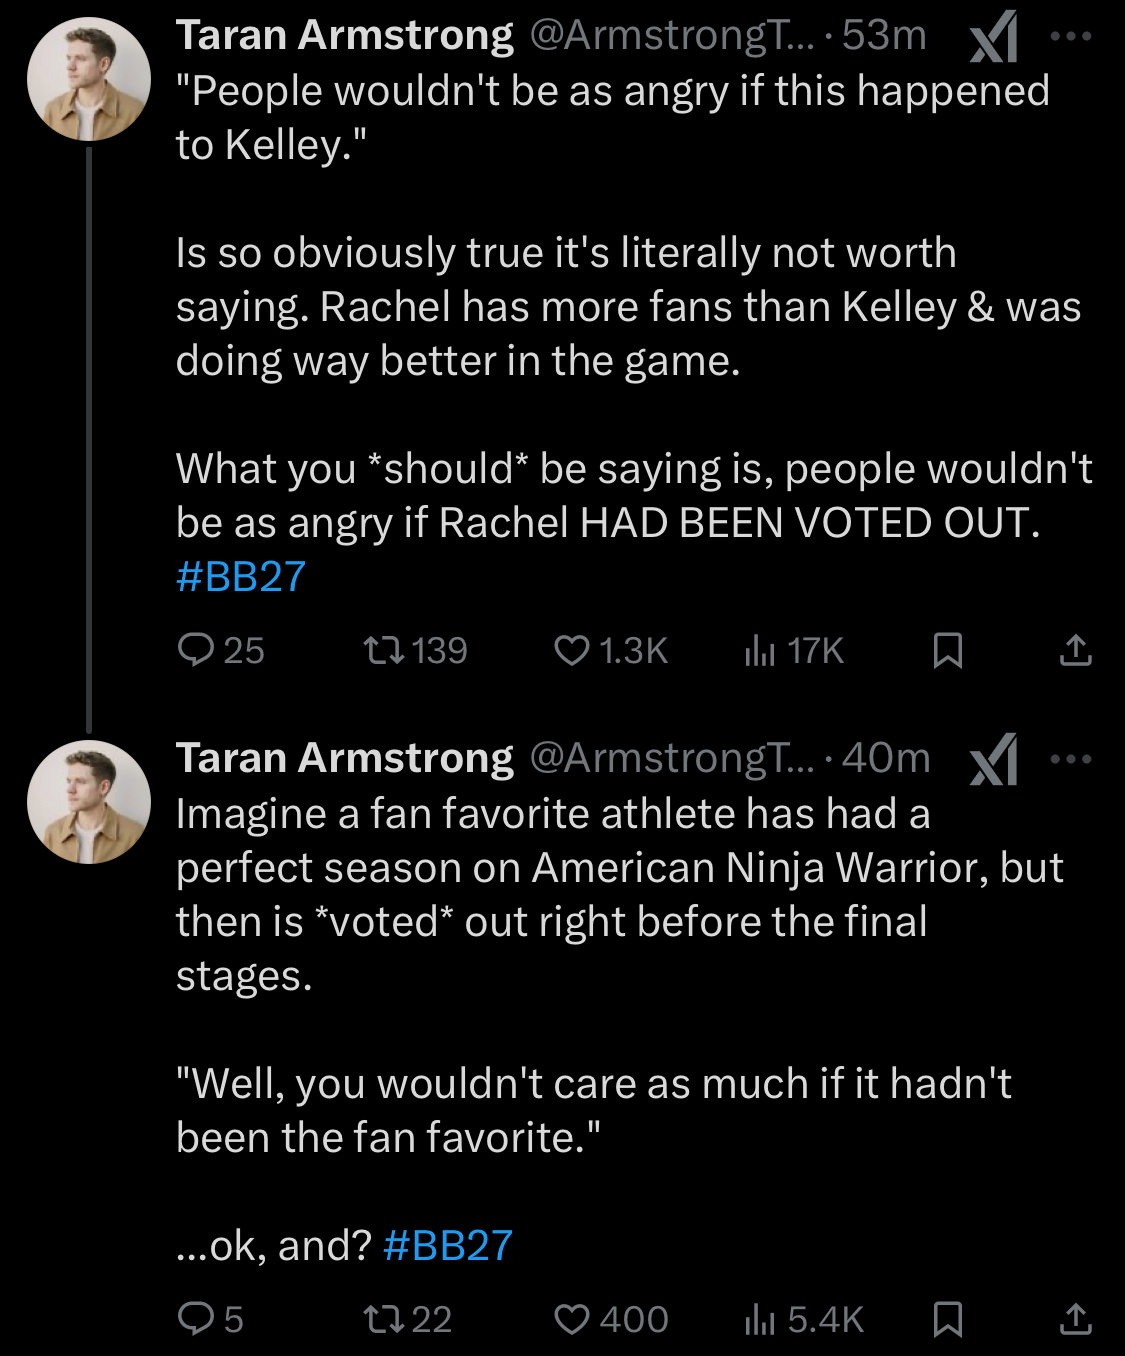Image resolution: width=1125 pixels, height=1356 pixels.
Task: Open #BB27 hashtag after "...ok, and?"
Action: point(448,1246)
